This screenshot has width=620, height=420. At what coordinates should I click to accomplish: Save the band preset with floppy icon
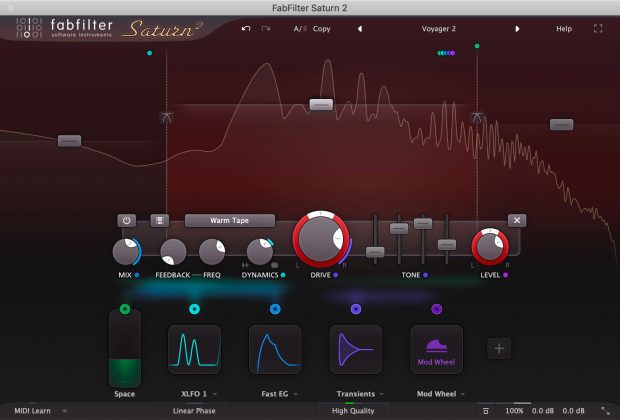(159, 220)
